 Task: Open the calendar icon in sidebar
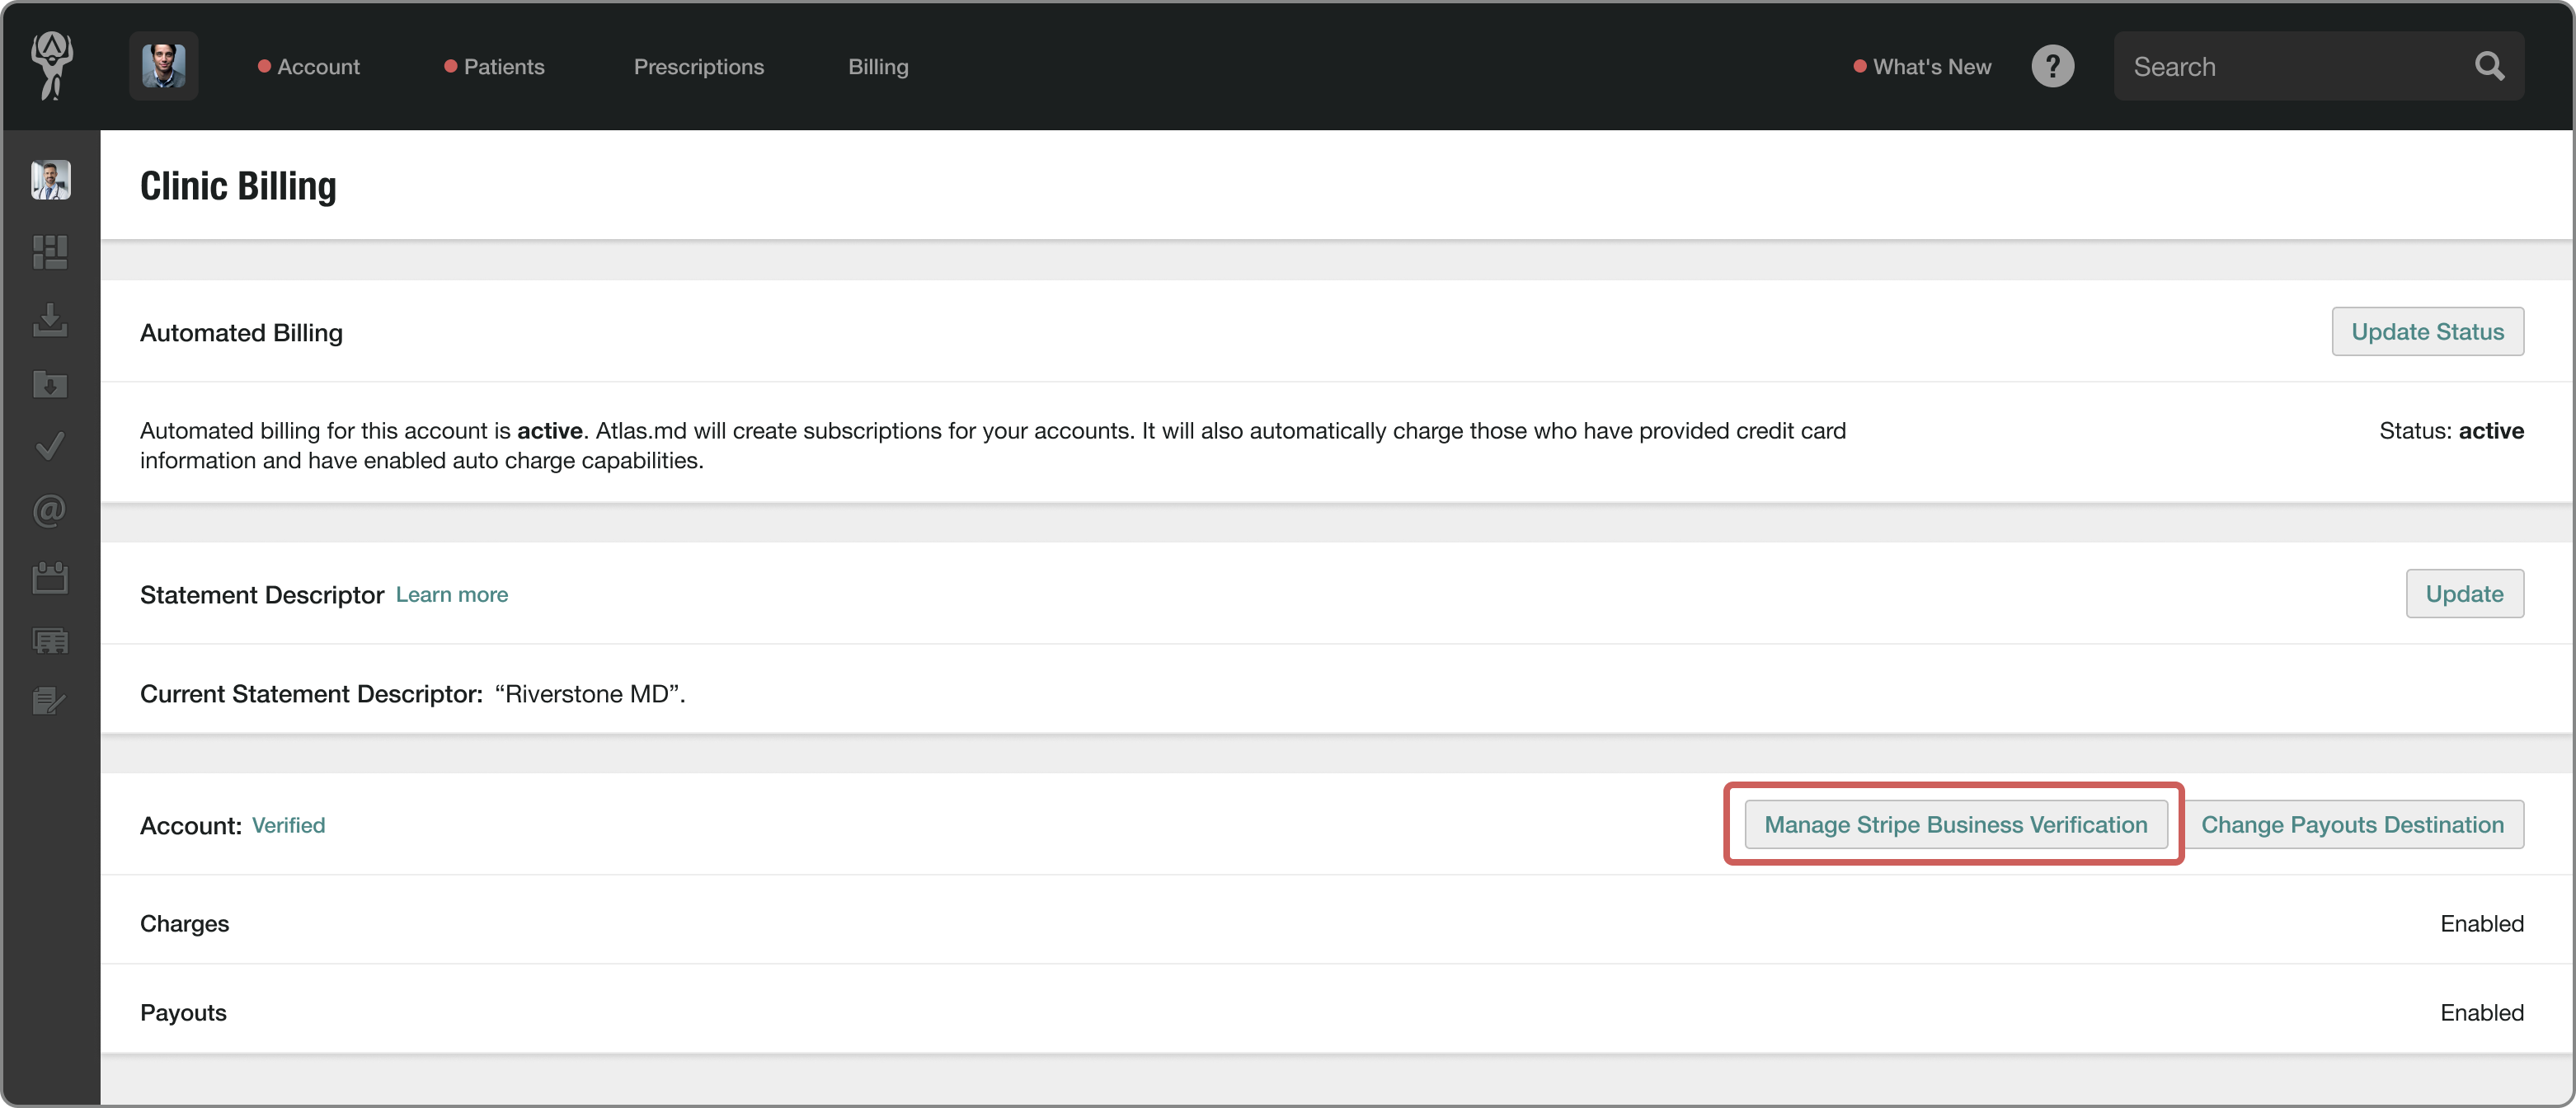(50, 577)
